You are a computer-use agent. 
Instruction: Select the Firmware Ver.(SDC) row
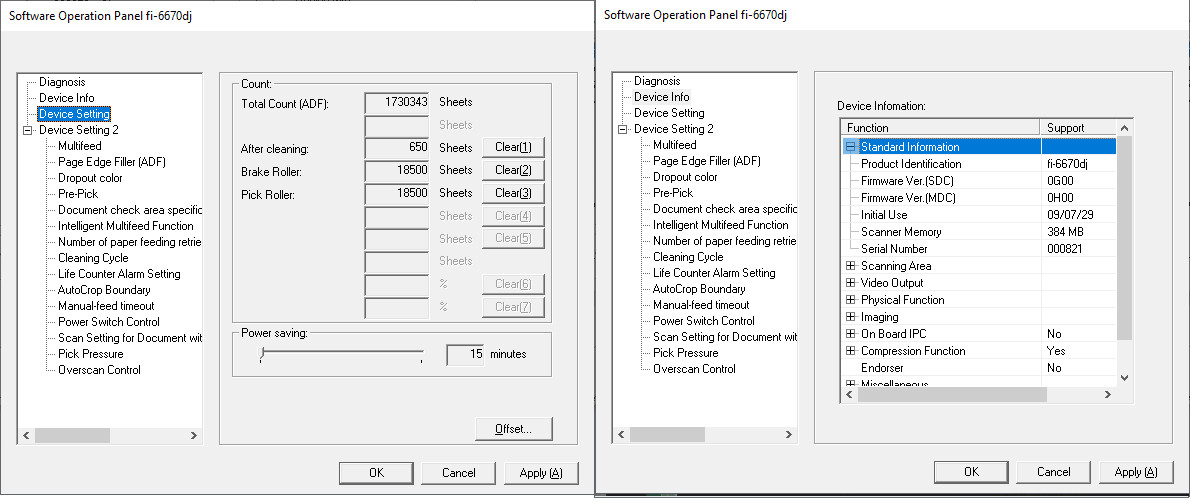[x=979, y=181]
